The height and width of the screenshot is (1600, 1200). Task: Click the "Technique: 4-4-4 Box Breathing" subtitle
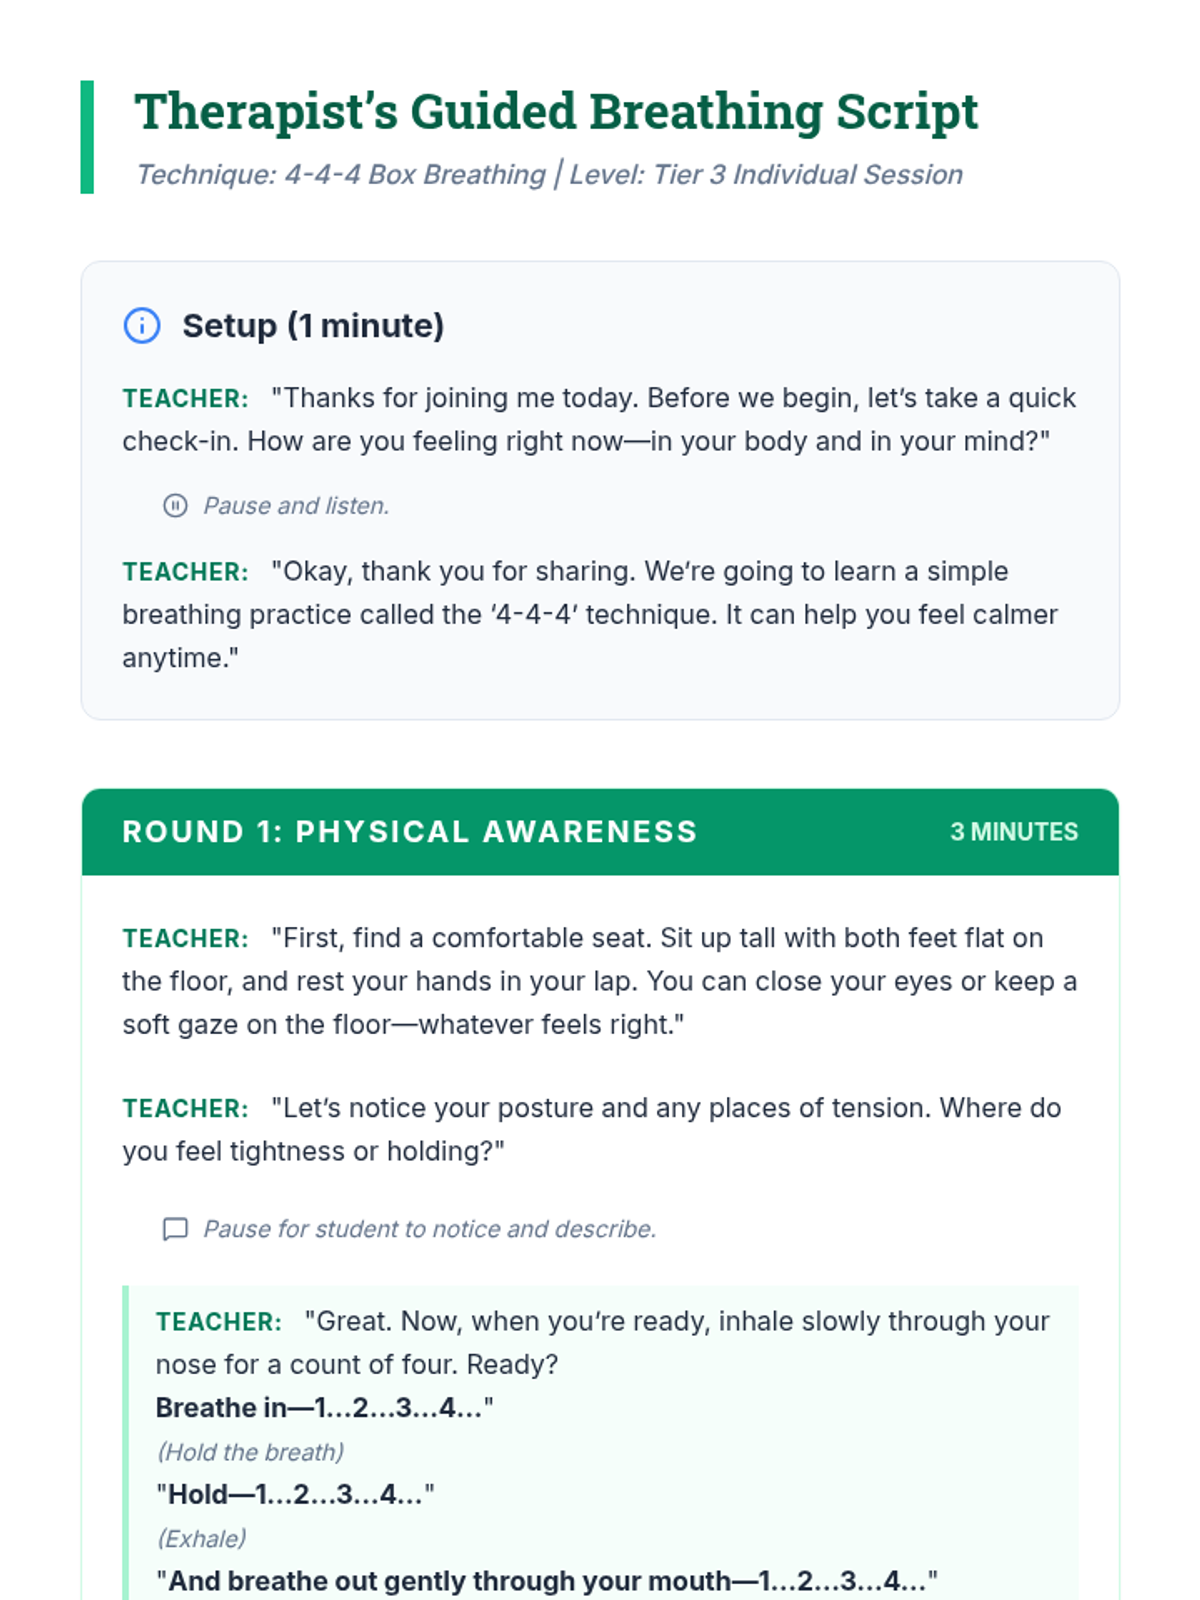click(341, 175)
